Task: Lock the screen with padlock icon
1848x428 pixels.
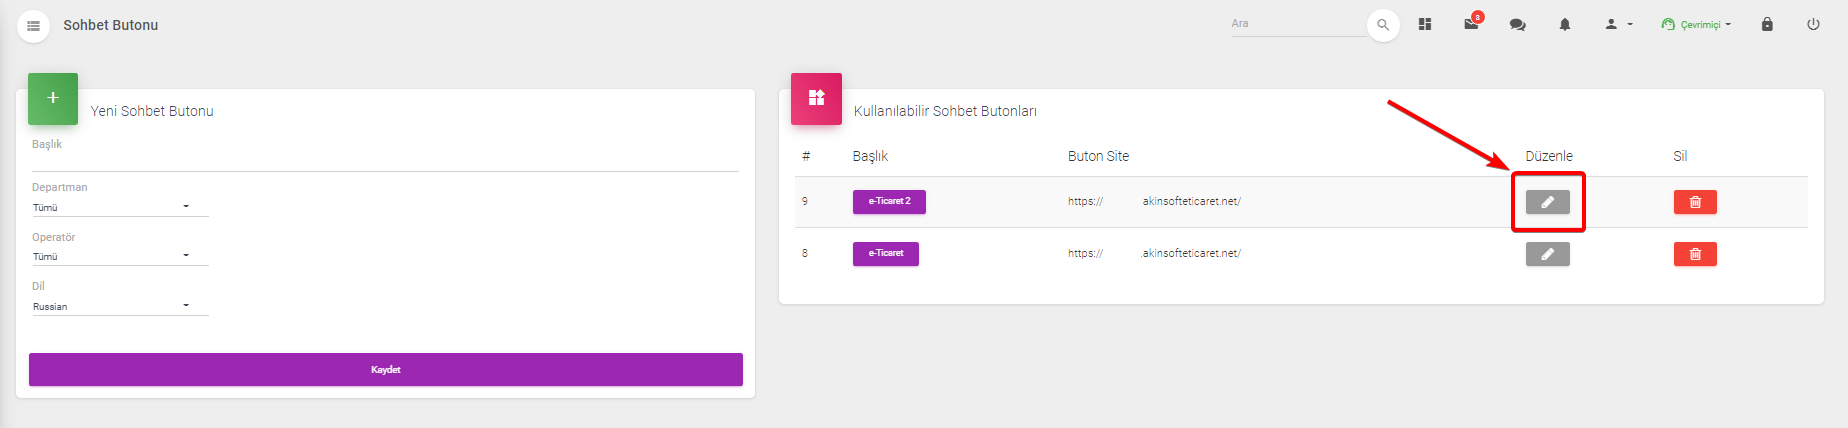Action: (1767, 24)
